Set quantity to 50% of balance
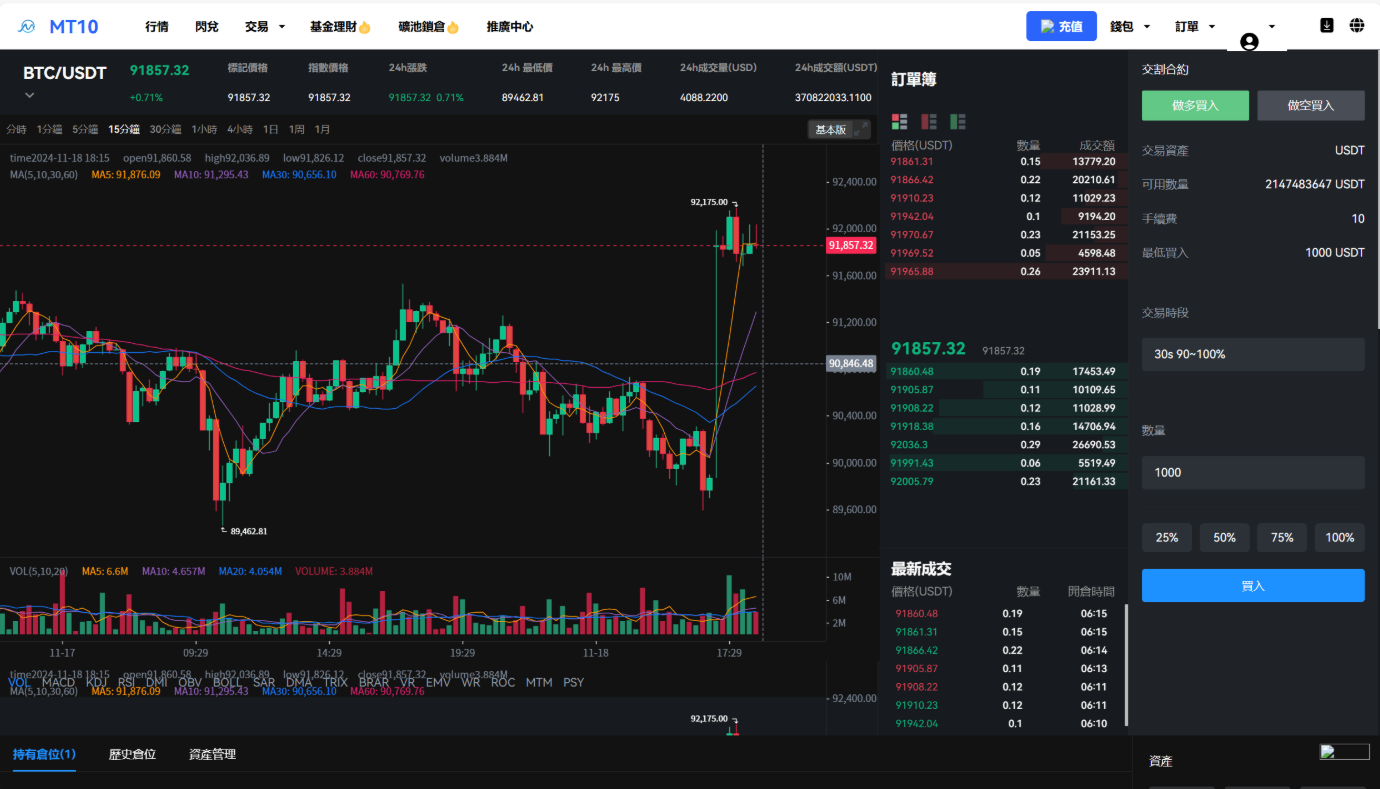Image resolution: width=1380 pixels, height=789 pixels. click(x=1224, y=538)
